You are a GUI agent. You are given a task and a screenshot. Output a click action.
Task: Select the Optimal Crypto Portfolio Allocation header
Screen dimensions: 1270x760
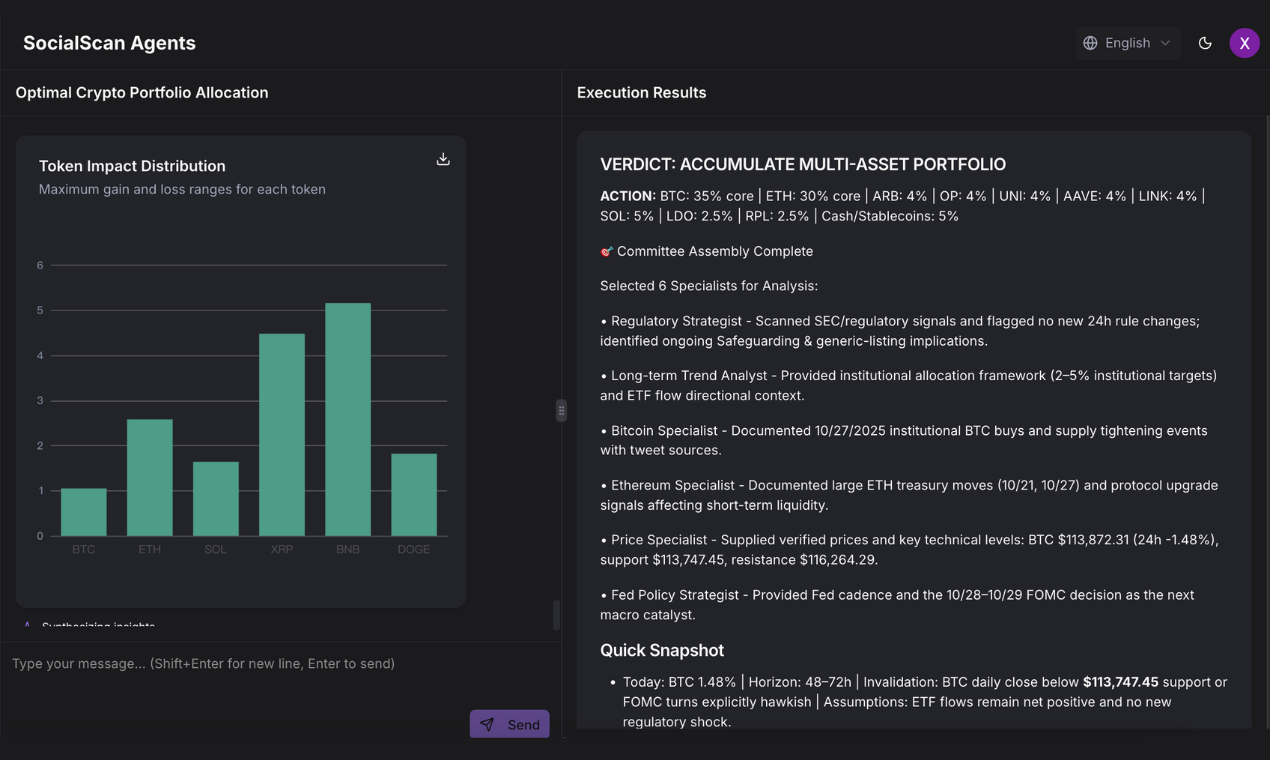(x=141, y=92)
